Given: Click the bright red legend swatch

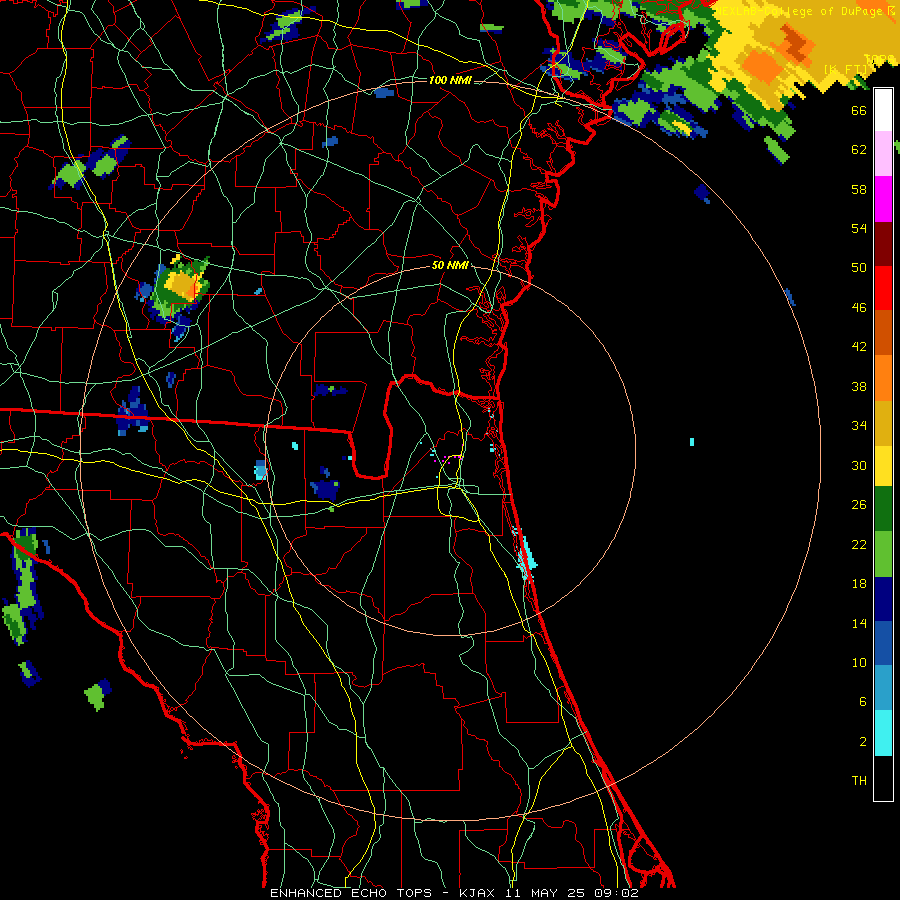Looking at the screenshot, I should click(883, 288).
